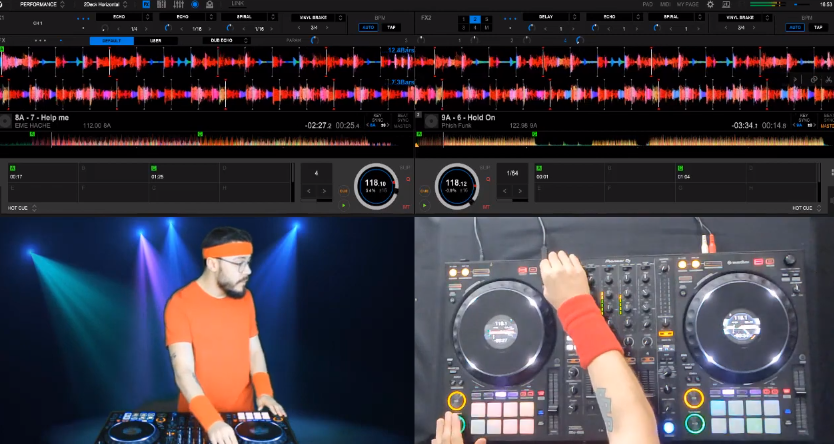Open the PERFORMANCE mode dropdown
Screen dimensions: 834x444
pos(42,4)
